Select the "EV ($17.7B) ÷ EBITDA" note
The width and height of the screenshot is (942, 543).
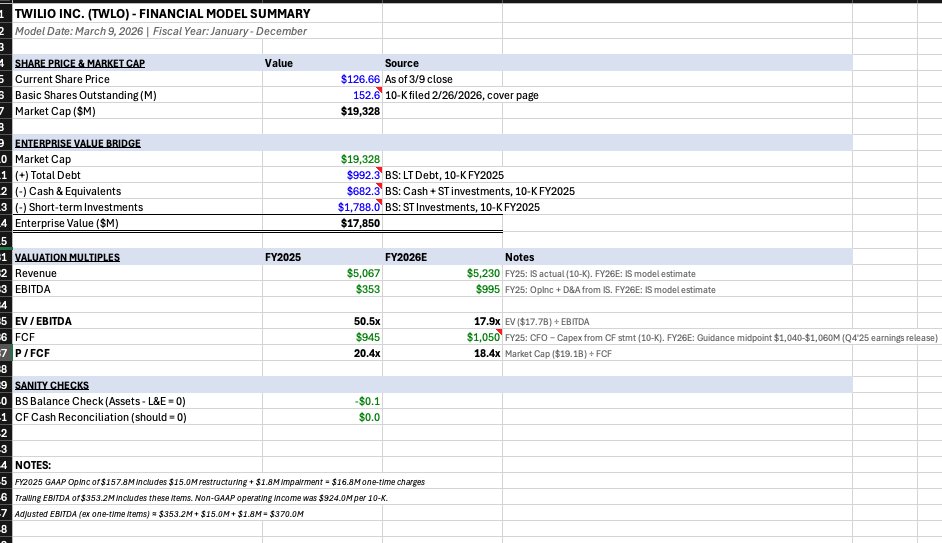pyautogui.click(x=547, y=322)
